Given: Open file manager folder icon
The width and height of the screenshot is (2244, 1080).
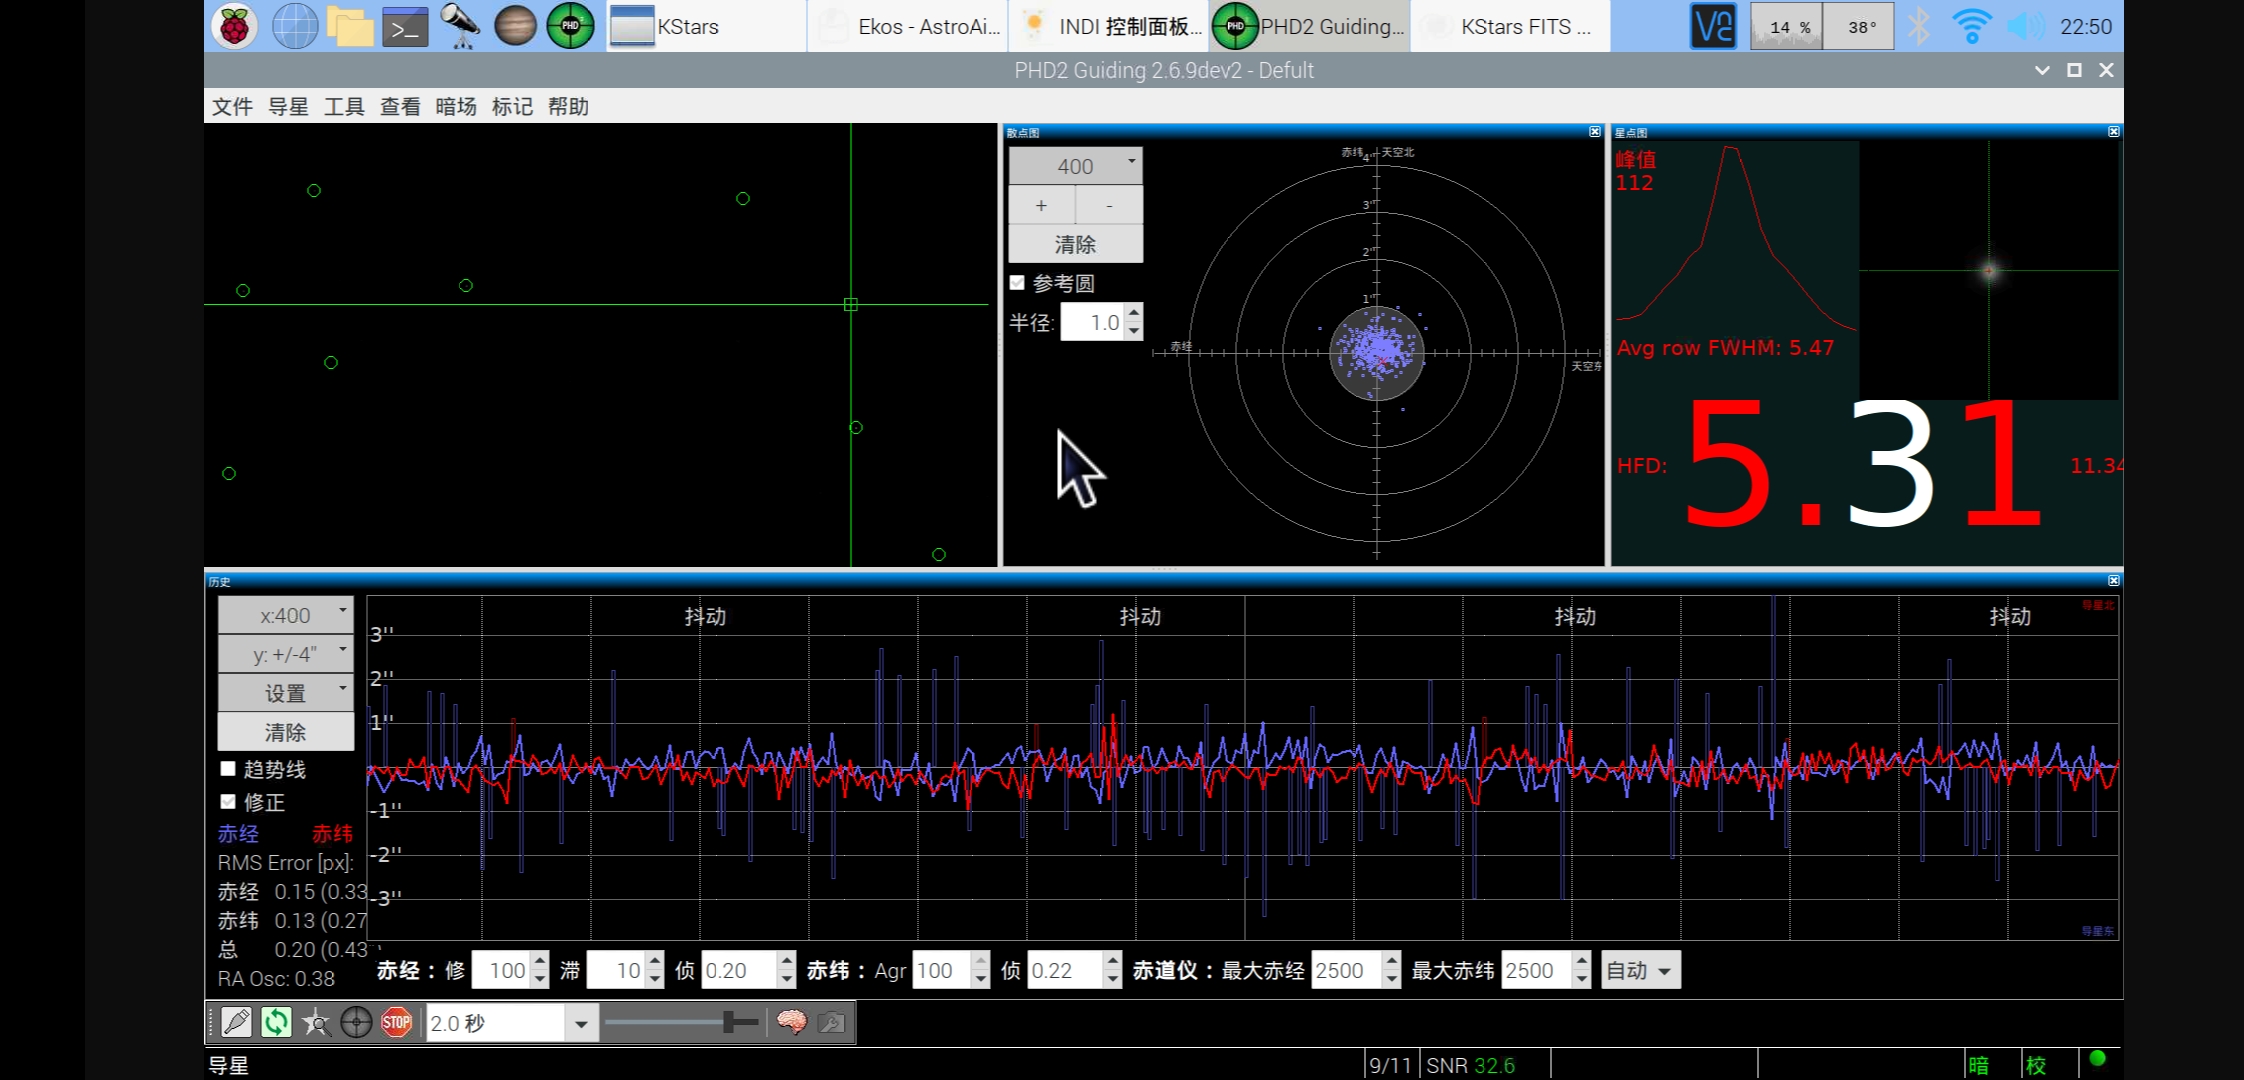Looking at the screenshot, I should tap(350, 26).
